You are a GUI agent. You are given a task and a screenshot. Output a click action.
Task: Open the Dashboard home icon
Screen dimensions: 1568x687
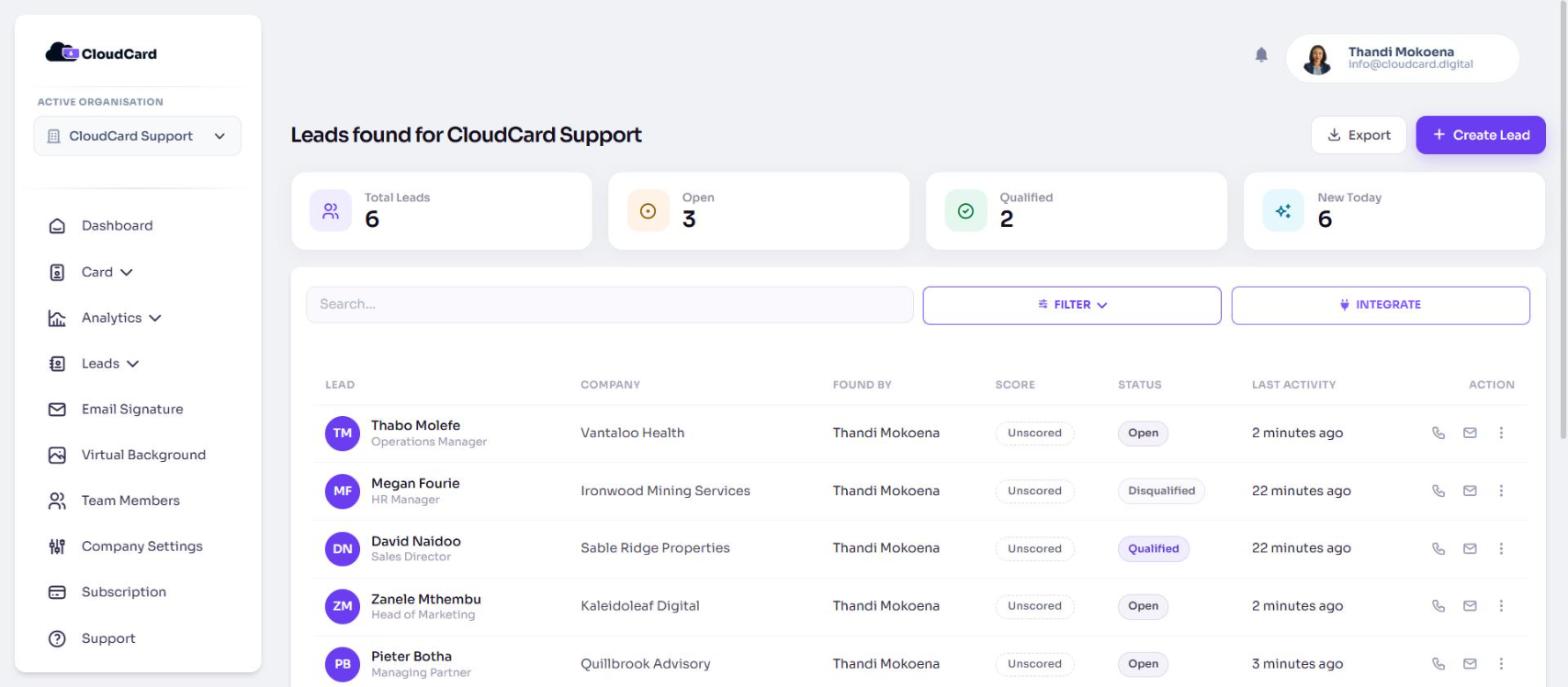click(57, 226)
